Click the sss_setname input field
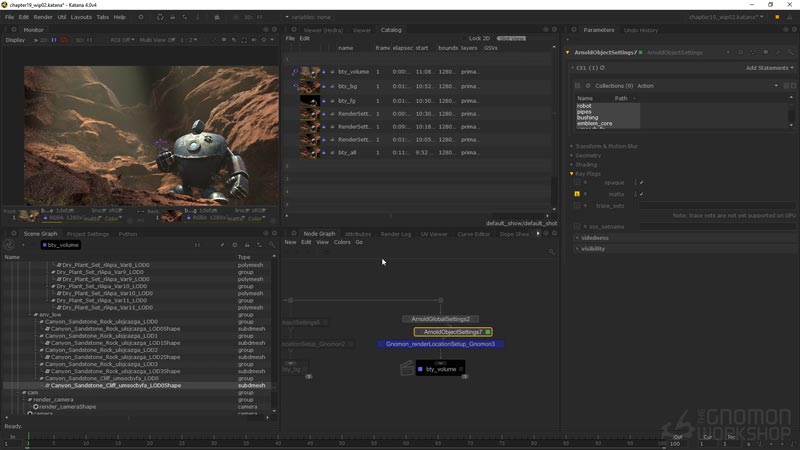 (716, 227)
